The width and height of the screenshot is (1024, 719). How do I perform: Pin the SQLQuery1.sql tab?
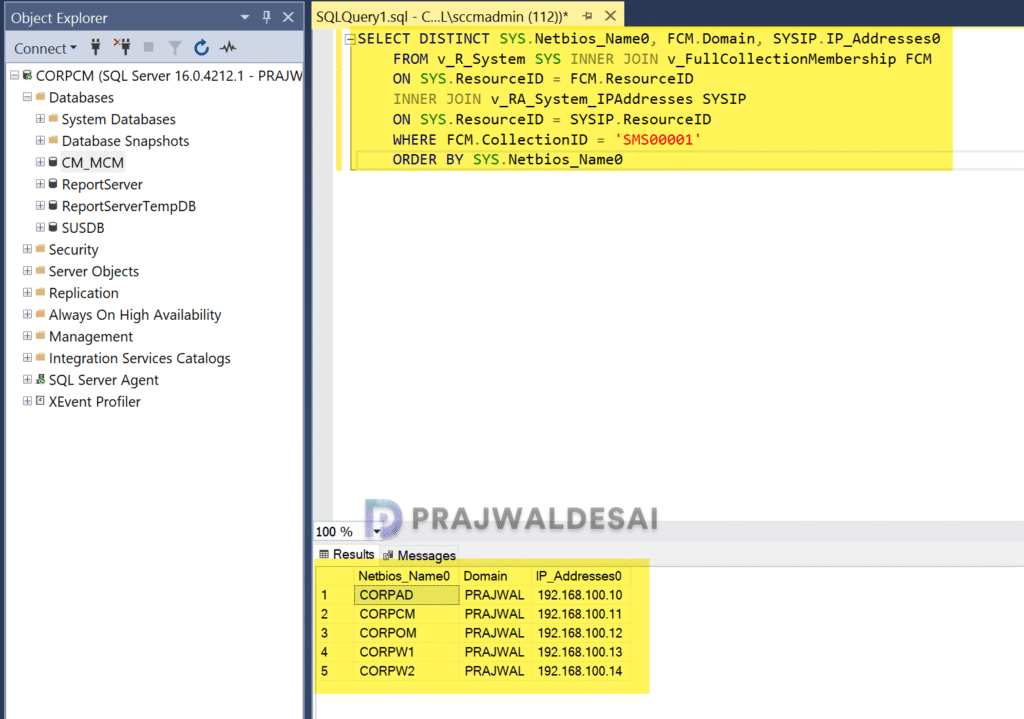587,16
